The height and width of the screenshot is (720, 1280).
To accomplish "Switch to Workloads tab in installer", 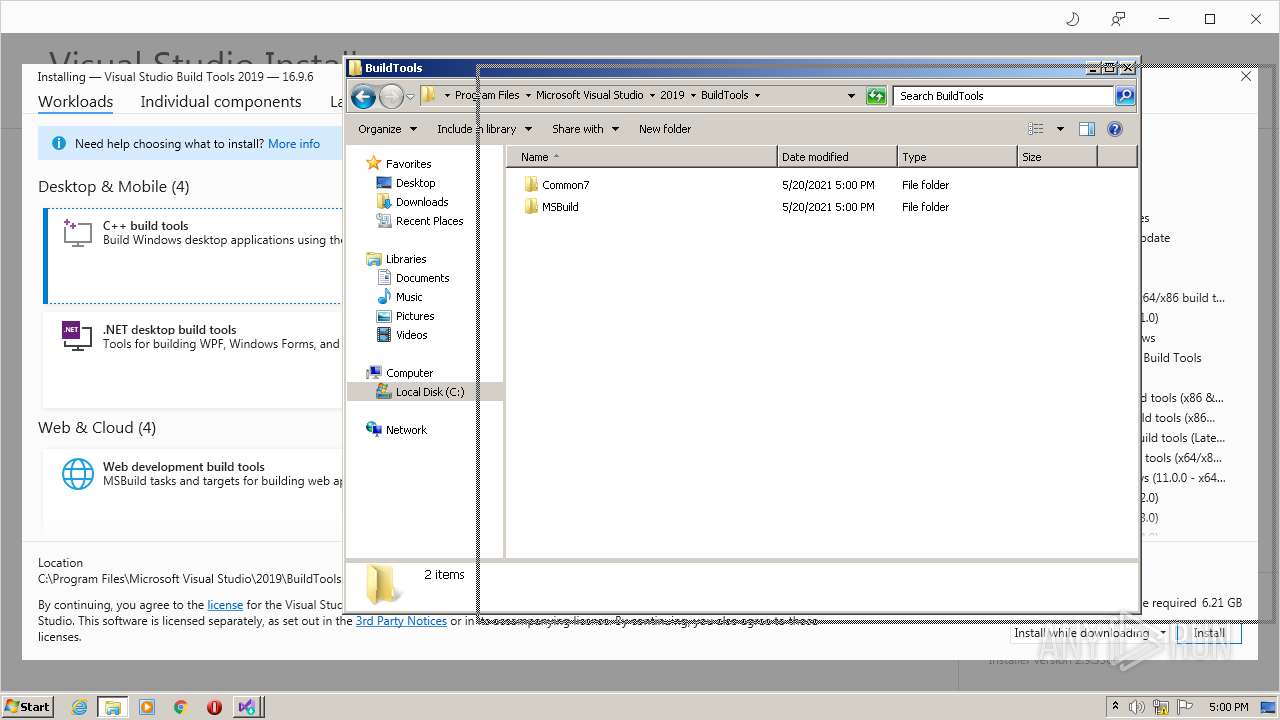I will [x=75, y=102].
